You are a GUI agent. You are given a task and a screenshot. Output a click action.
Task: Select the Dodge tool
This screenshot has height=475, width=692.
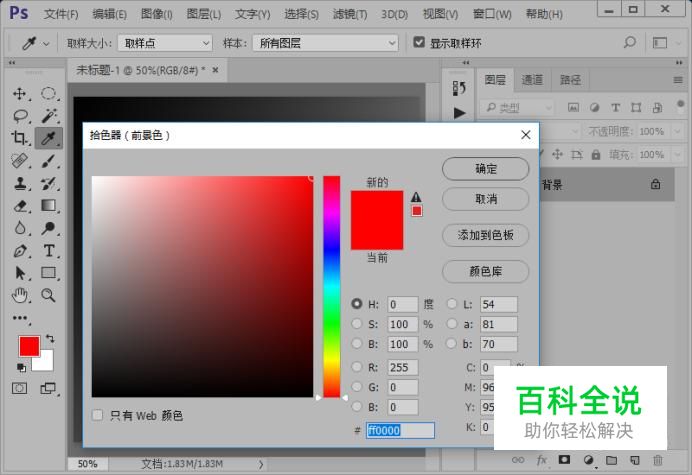point(49,228)
